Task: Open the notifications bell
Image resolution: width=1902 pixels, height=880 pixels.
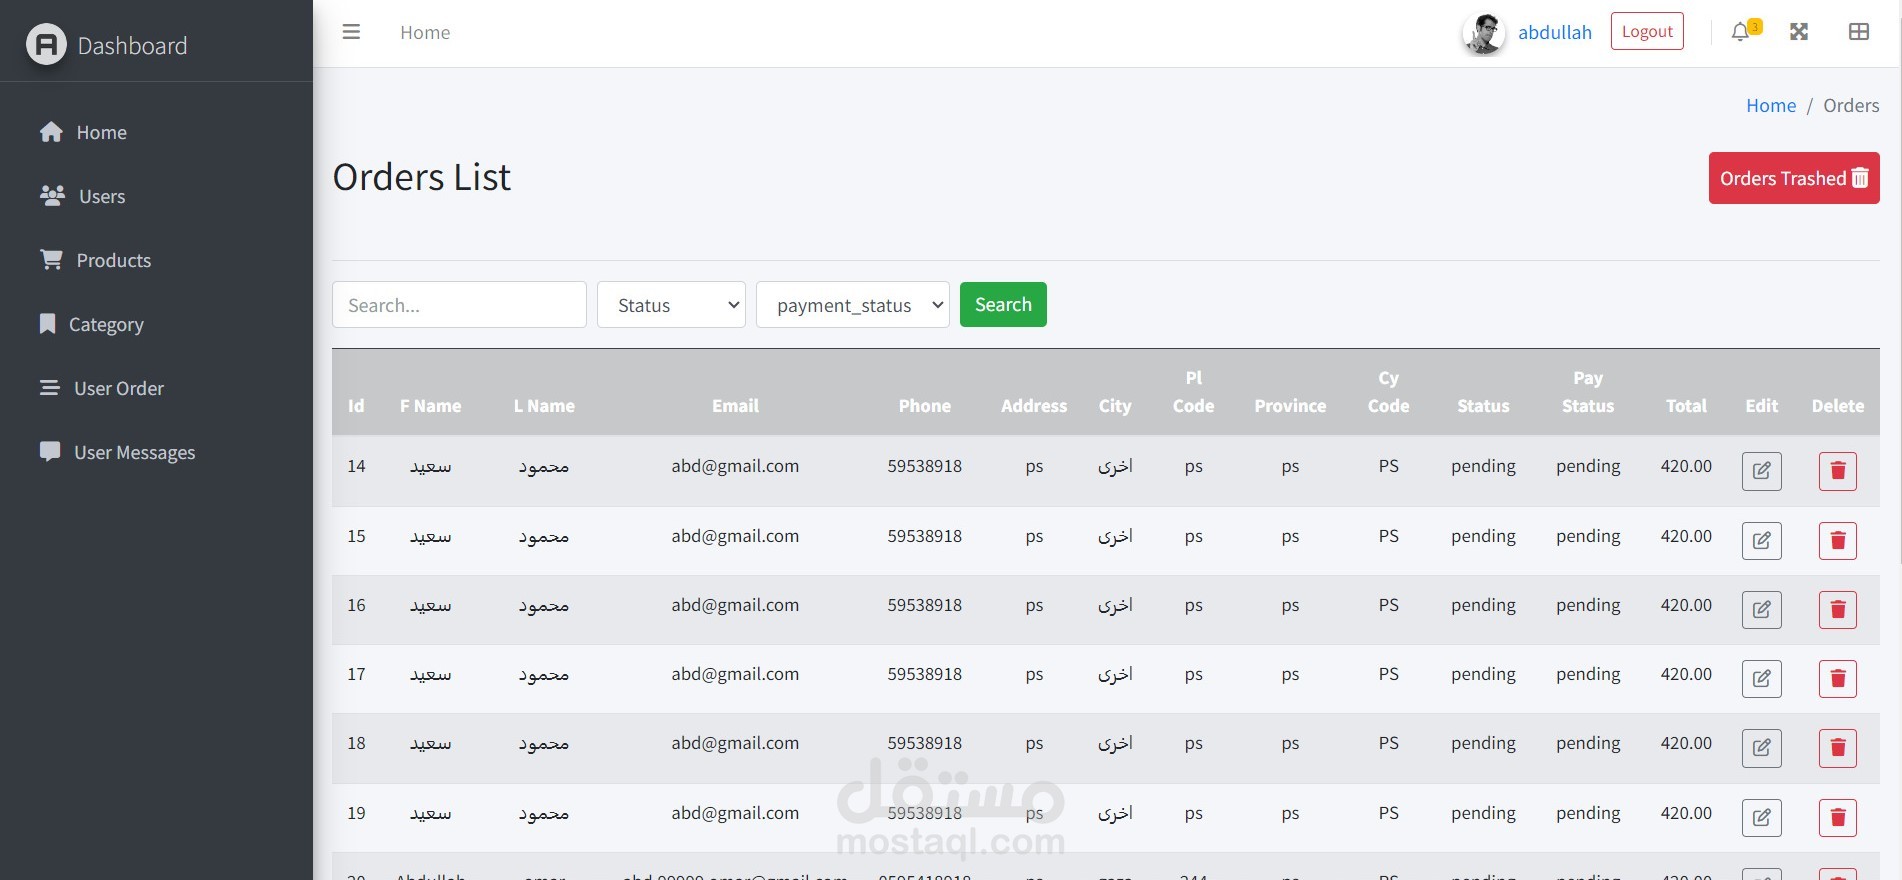Action: coord(1741,32)
